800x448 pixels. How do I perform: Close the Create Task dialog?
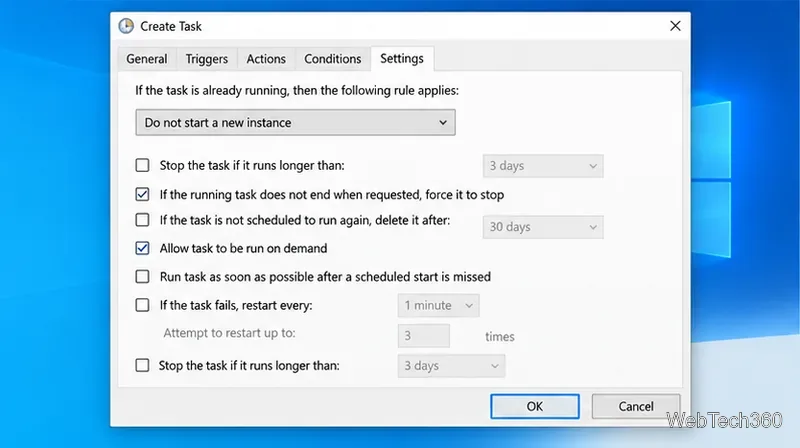(675, 26)
